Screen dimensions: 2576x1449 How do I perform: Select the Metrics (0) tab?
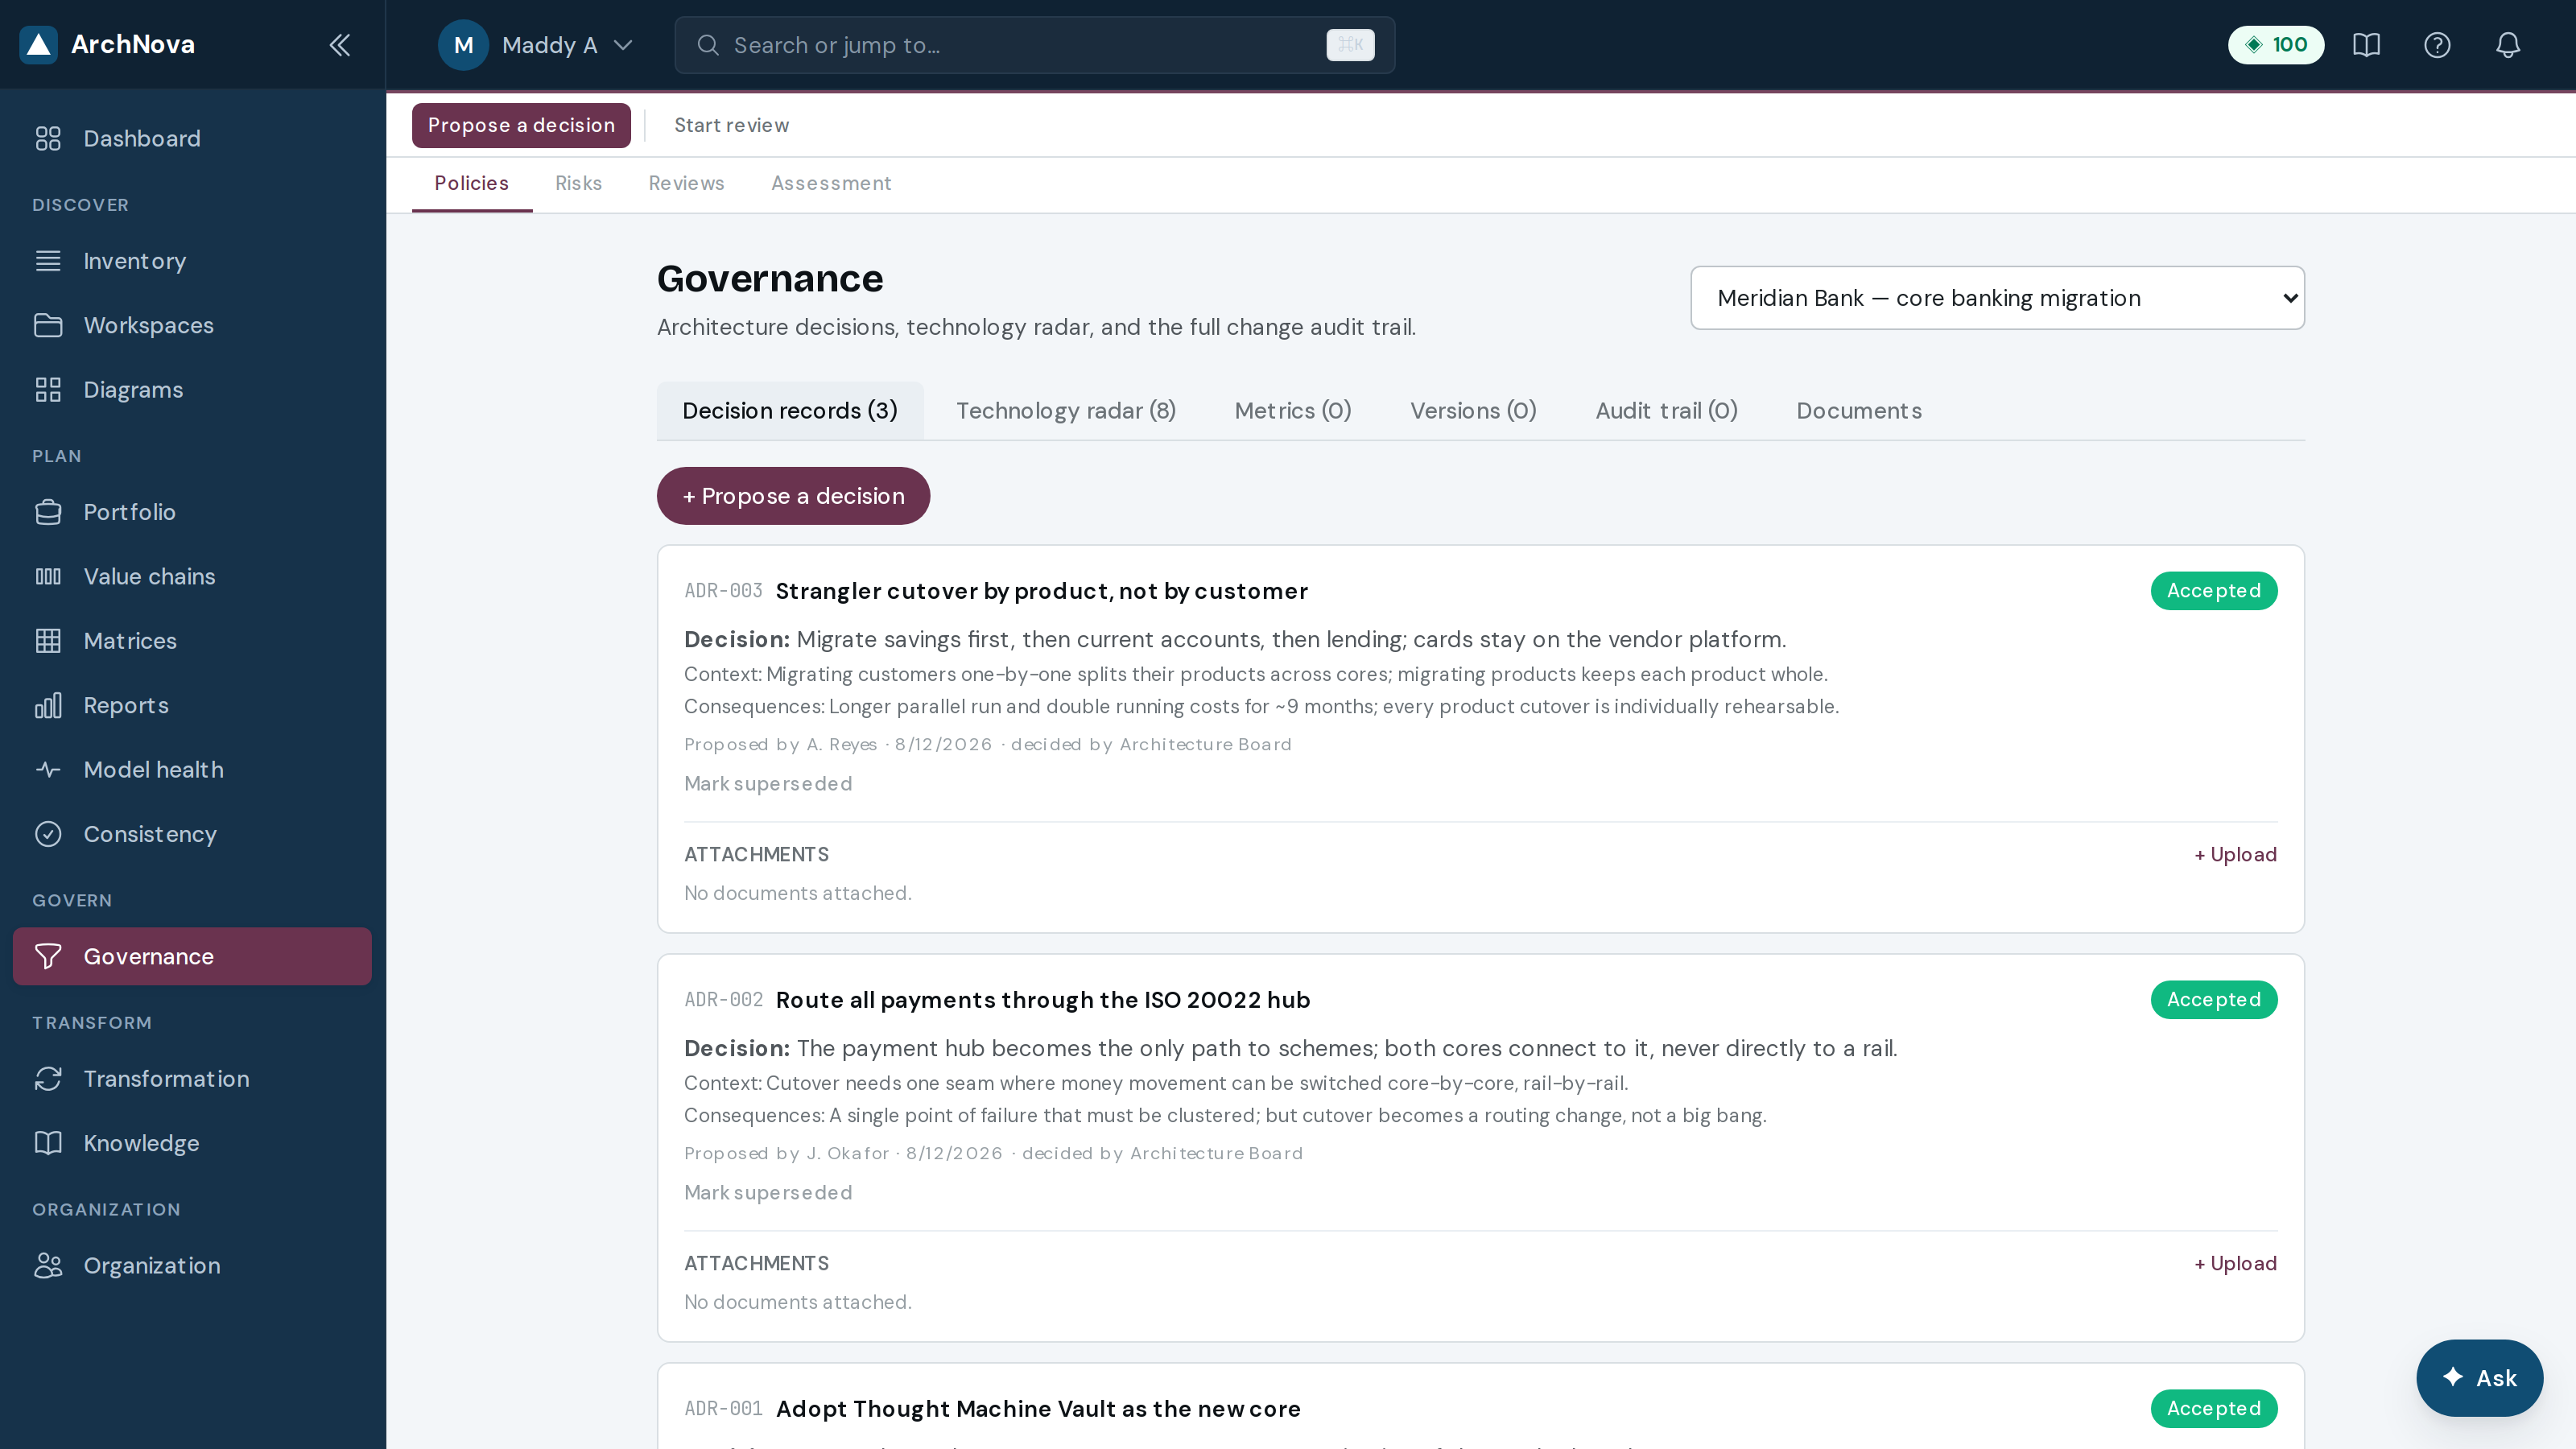coord(1293,411)
